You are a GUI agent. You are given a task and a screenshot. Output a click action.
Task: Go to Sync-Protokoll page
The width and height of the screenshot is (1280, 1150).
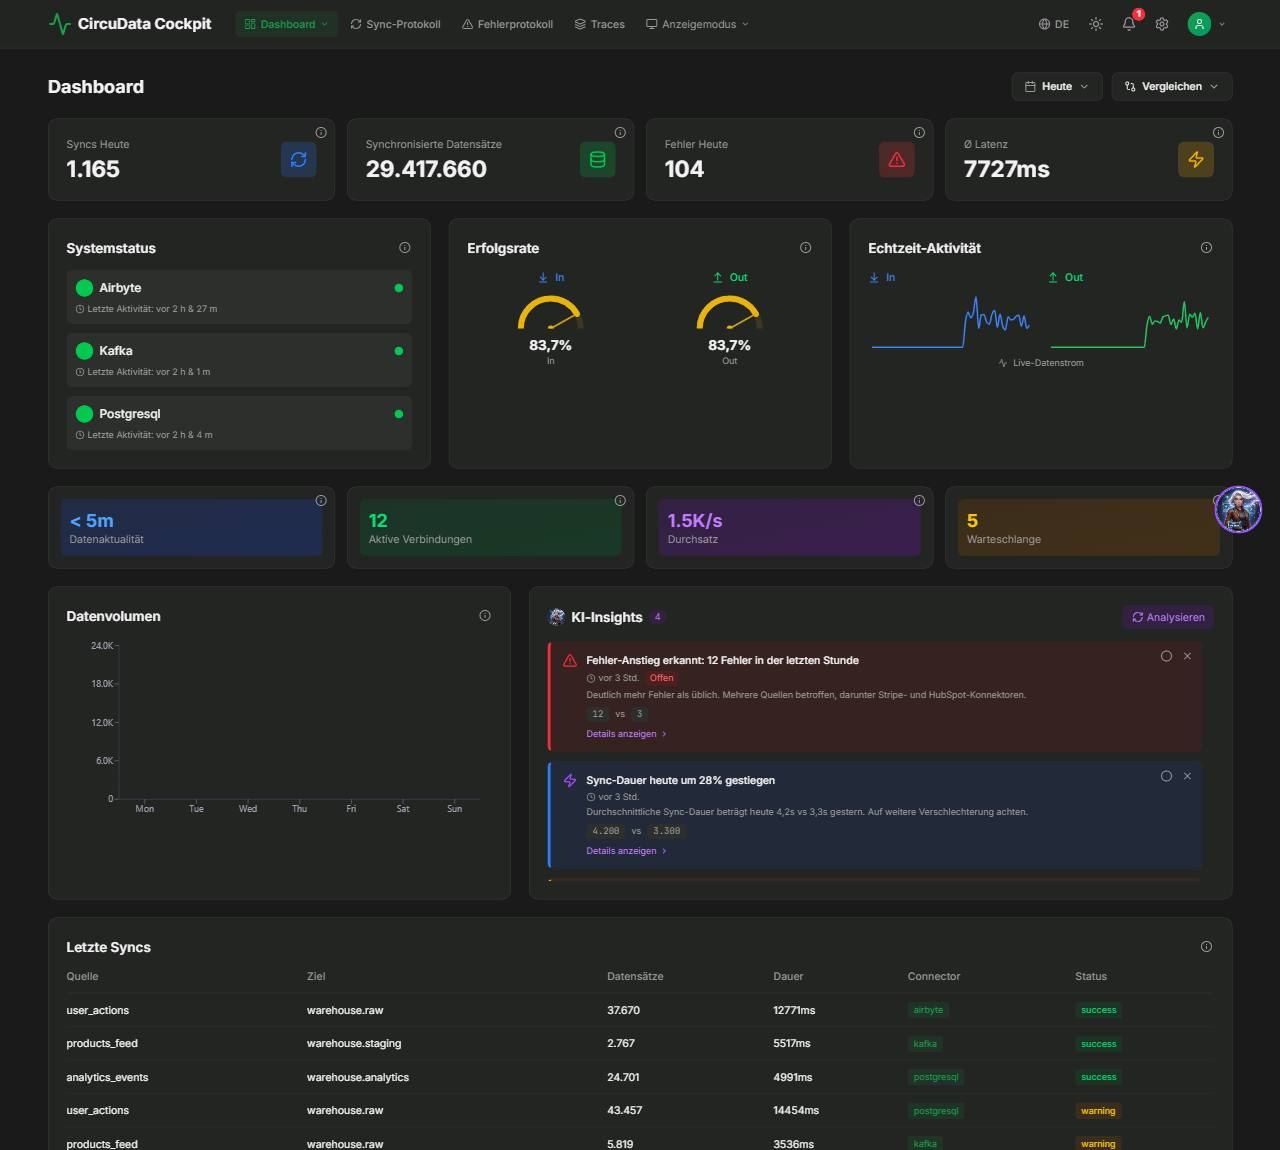pyautogui.click(x=395, y=24)
